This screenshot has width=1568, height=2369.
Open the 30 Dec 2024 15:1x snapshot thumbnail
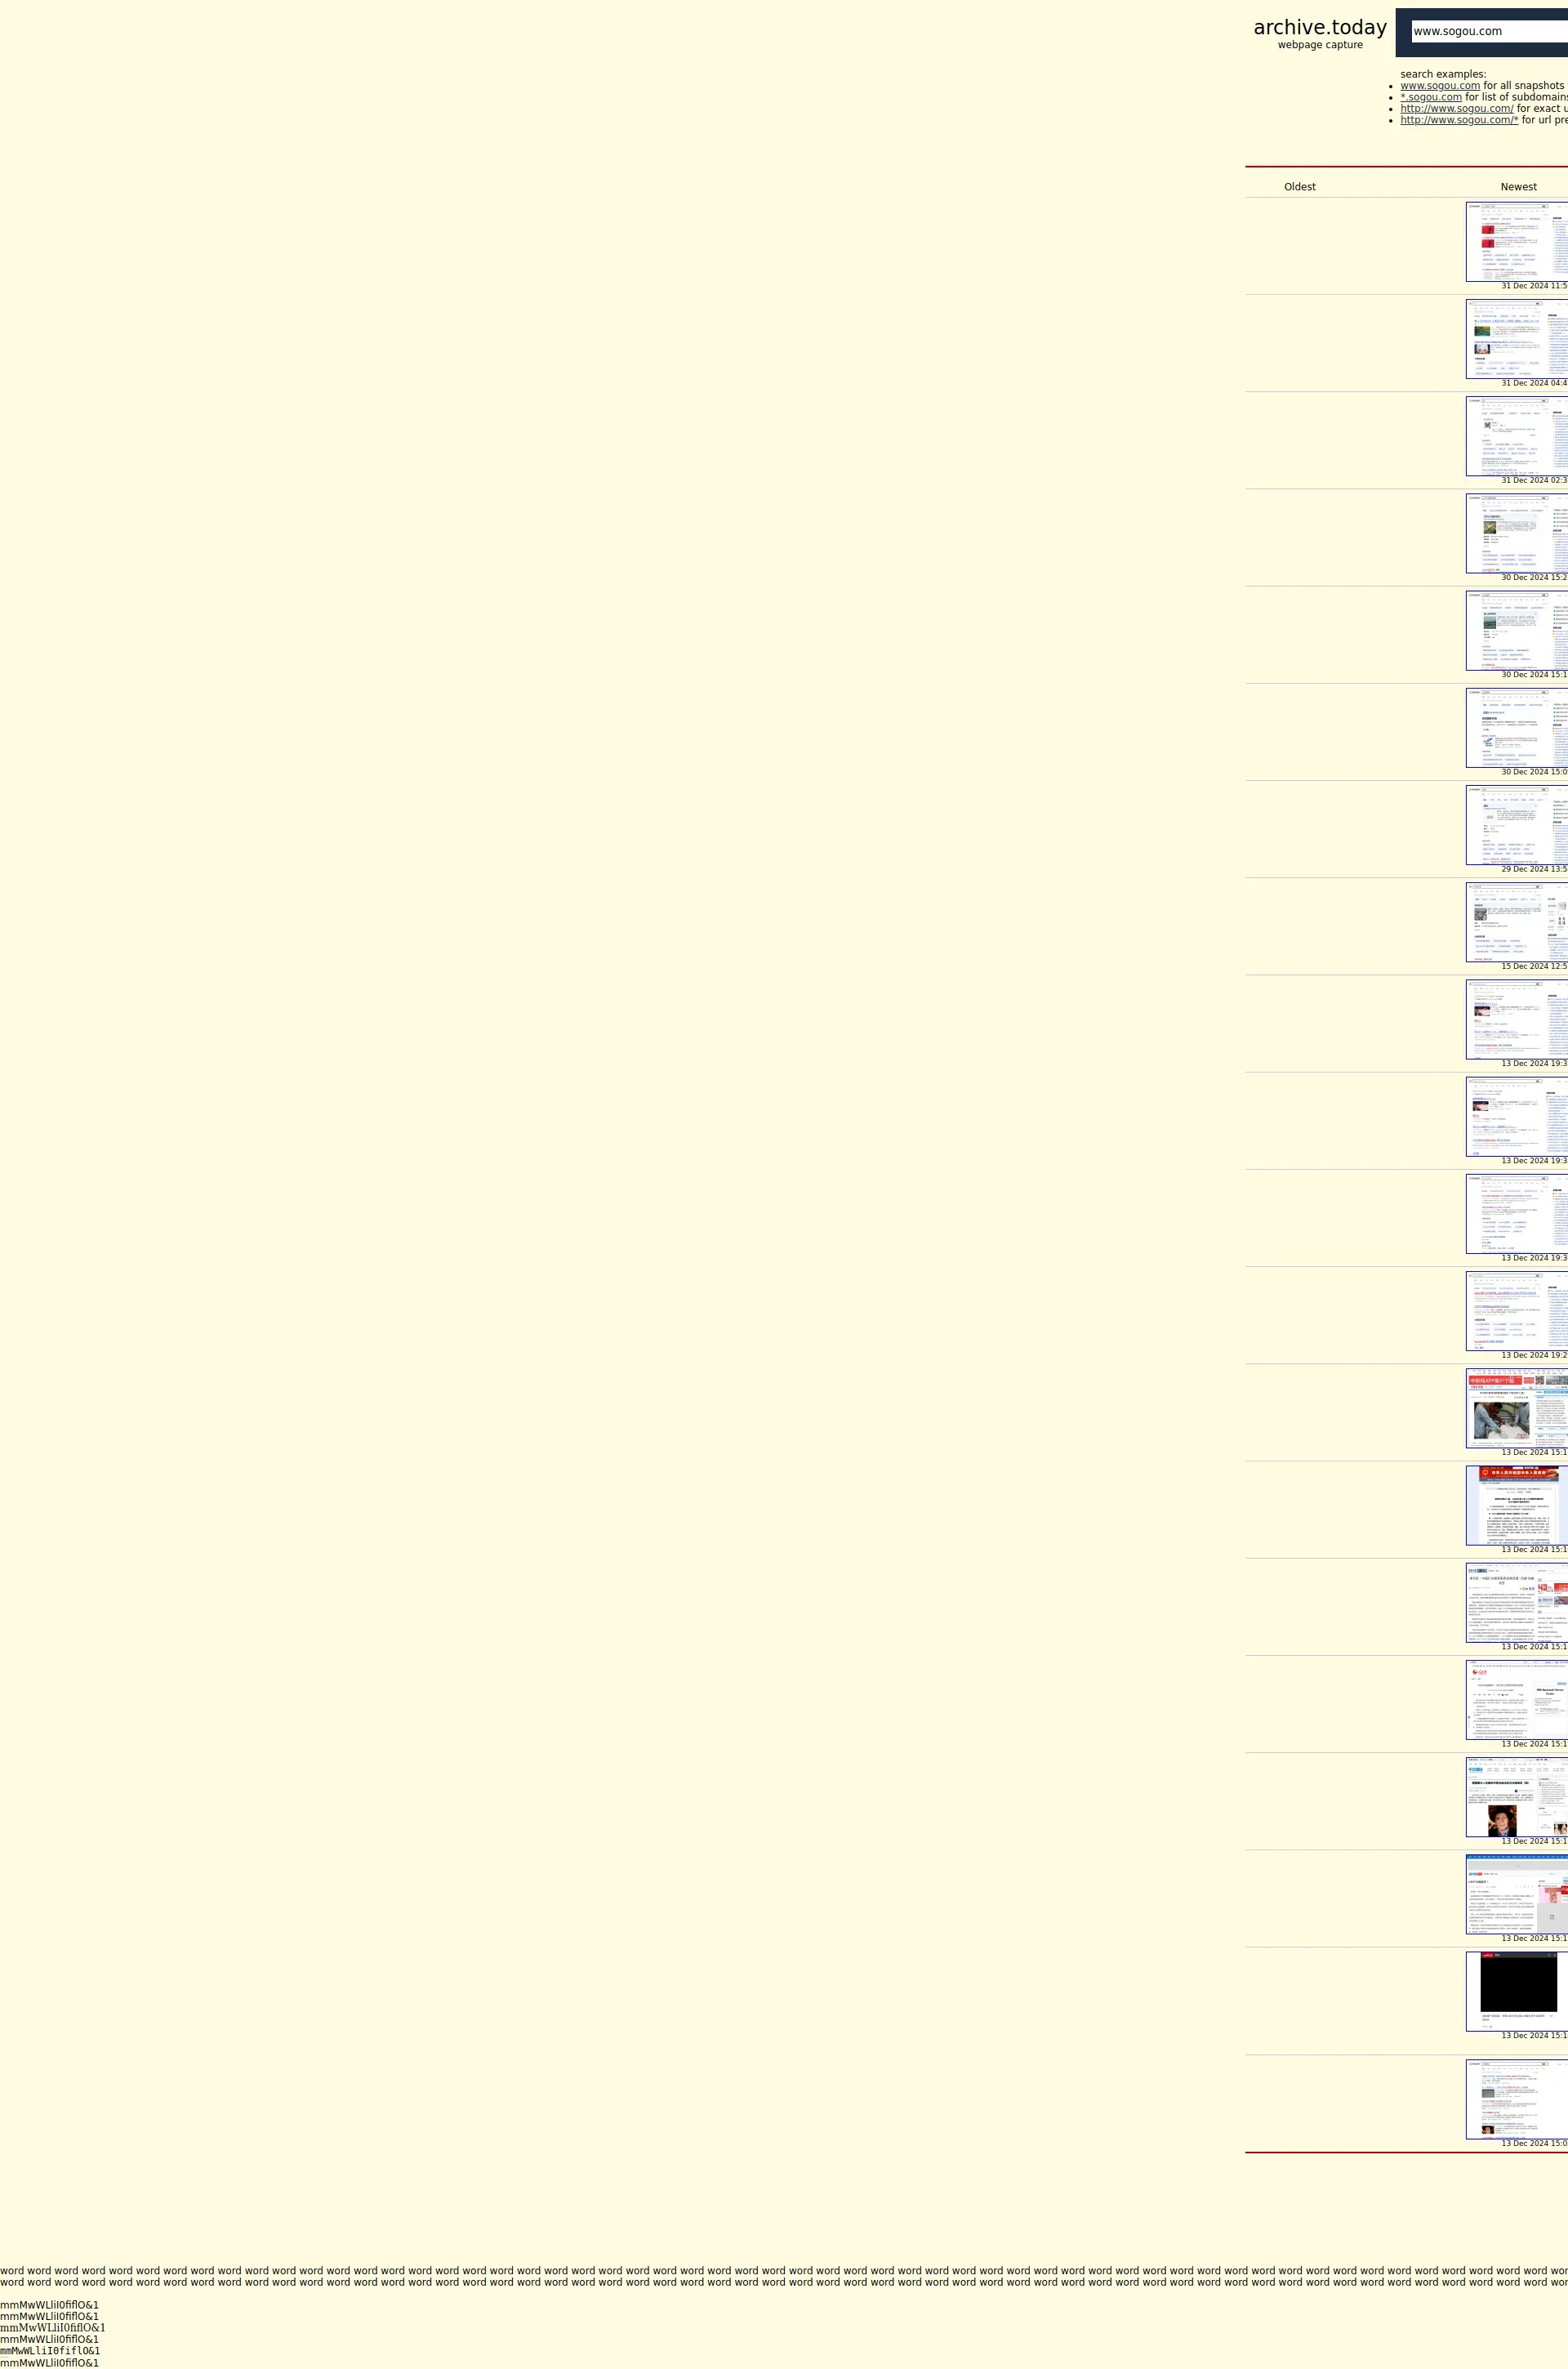(1516, 630)
